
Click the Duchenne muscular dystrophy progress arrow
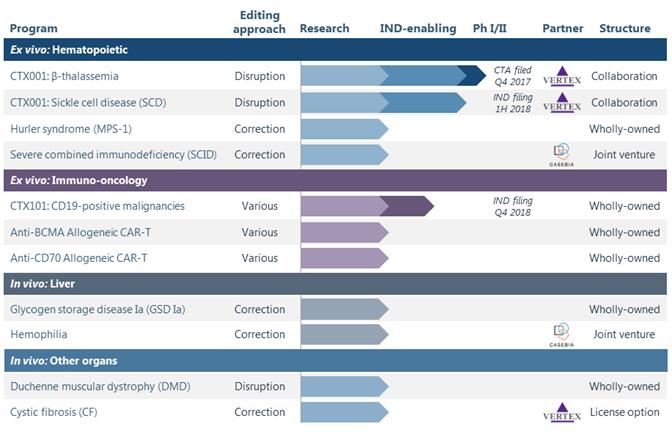click(344, 386)
